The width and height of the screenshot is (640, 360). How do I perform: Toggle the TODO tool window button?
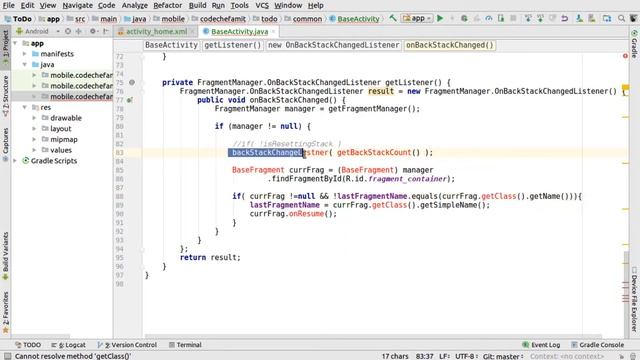point(28,345)
